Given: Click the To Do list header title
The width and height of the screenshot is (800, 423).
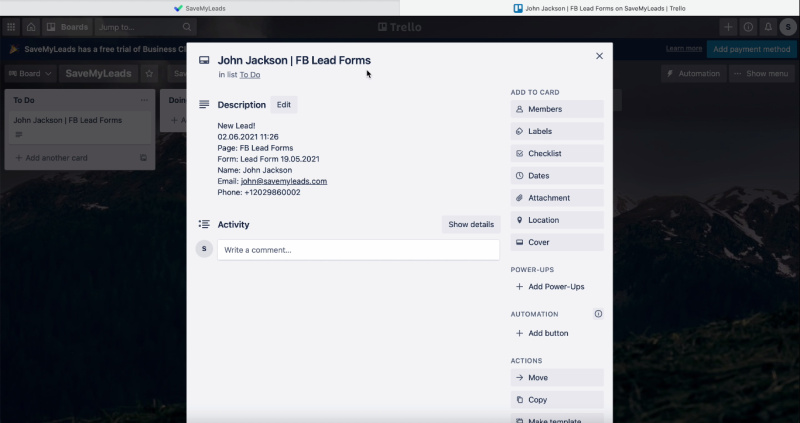Looking at the screenshot, I should pos(24,100).
